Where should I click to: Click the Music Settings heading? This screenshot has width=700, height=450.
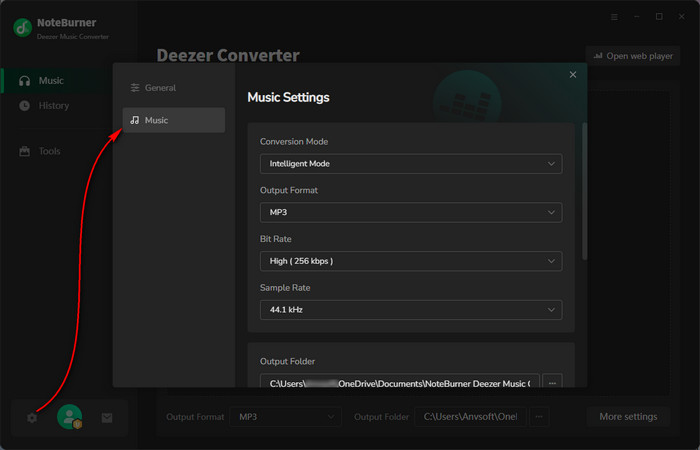[288, 97]
